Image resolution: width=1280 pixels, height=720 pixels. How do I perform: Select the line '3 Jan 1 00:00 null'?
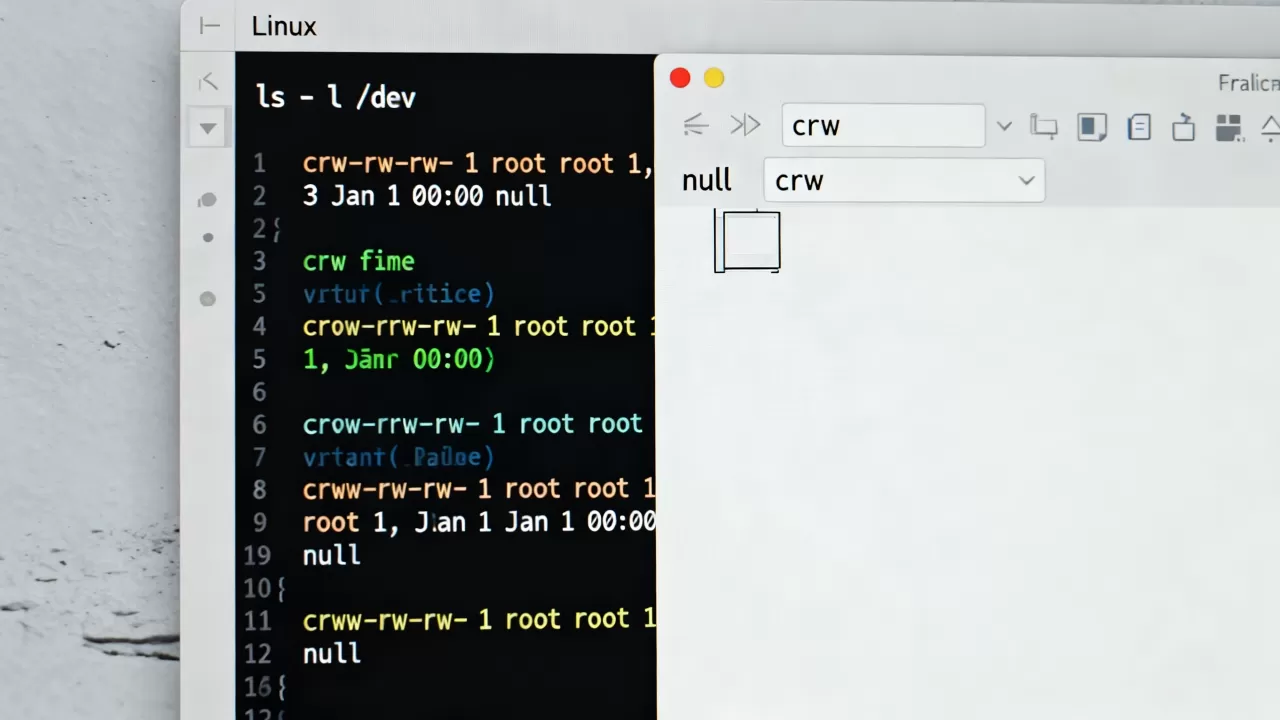coord(427,196)
